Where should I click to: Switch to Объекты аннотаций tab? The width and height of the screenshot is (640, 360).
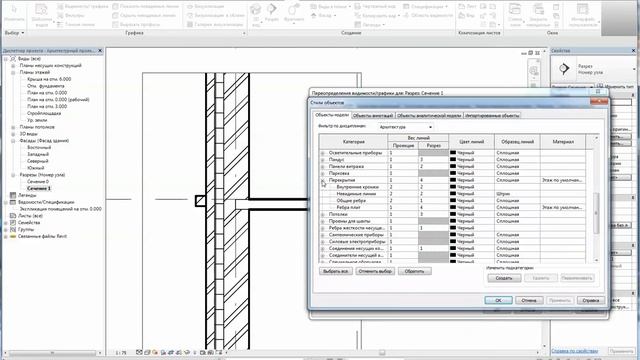(373, 116)
